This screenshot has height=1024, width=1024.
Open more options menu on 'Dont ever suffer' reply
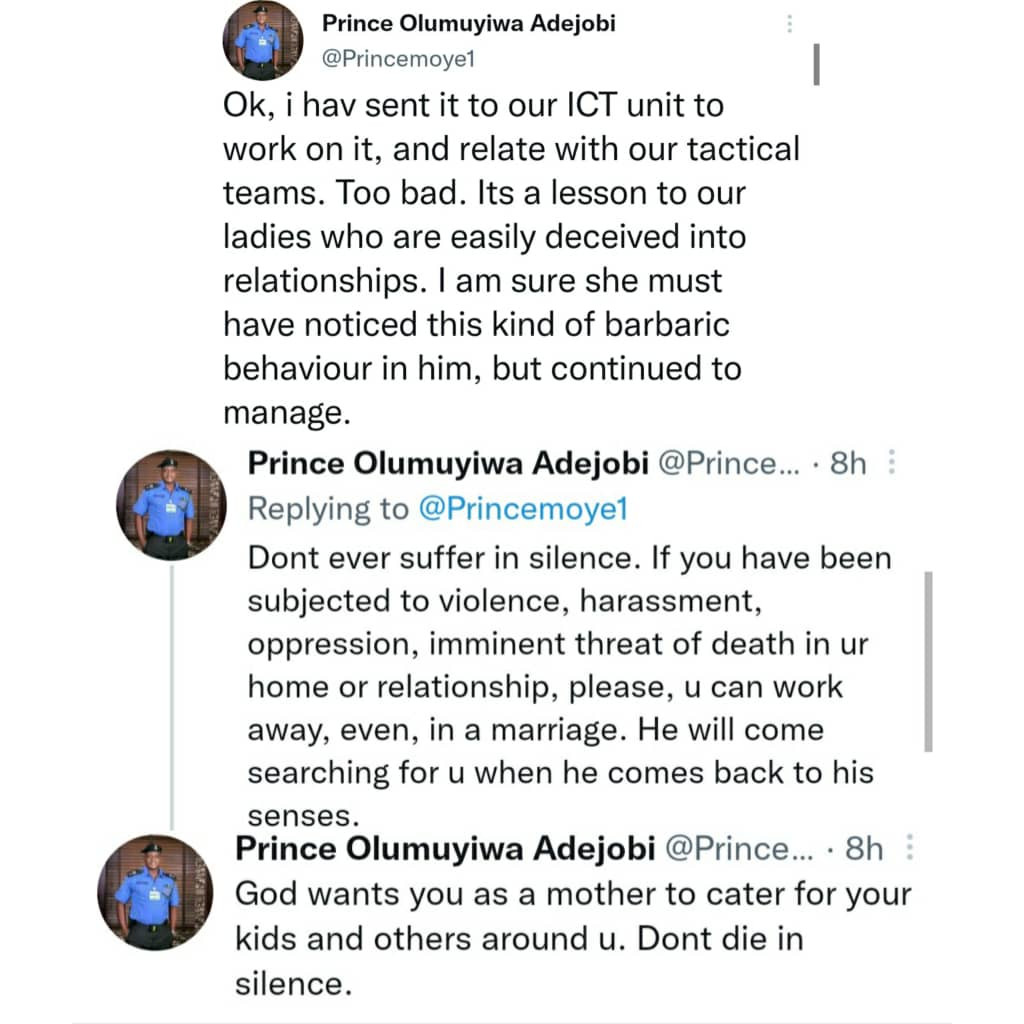pos(892,462)
